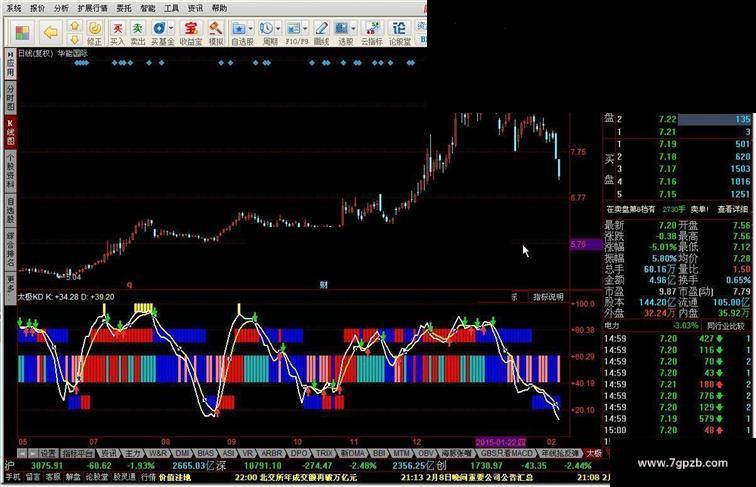Select the GBS只看MACD indicator tab
756x487 pixels.
coord(507,453)
